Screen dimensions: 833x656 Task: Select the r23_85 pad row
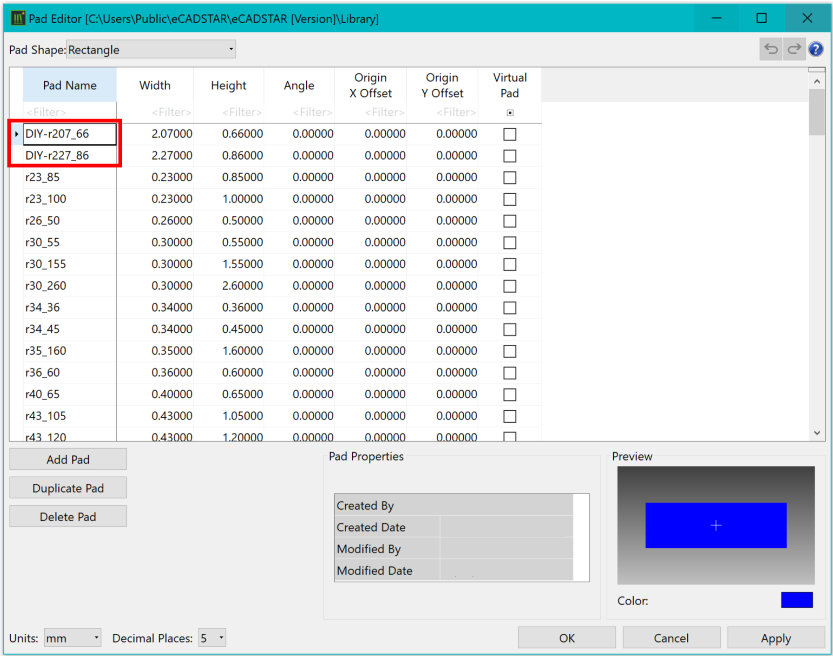[x=282, y=177]
